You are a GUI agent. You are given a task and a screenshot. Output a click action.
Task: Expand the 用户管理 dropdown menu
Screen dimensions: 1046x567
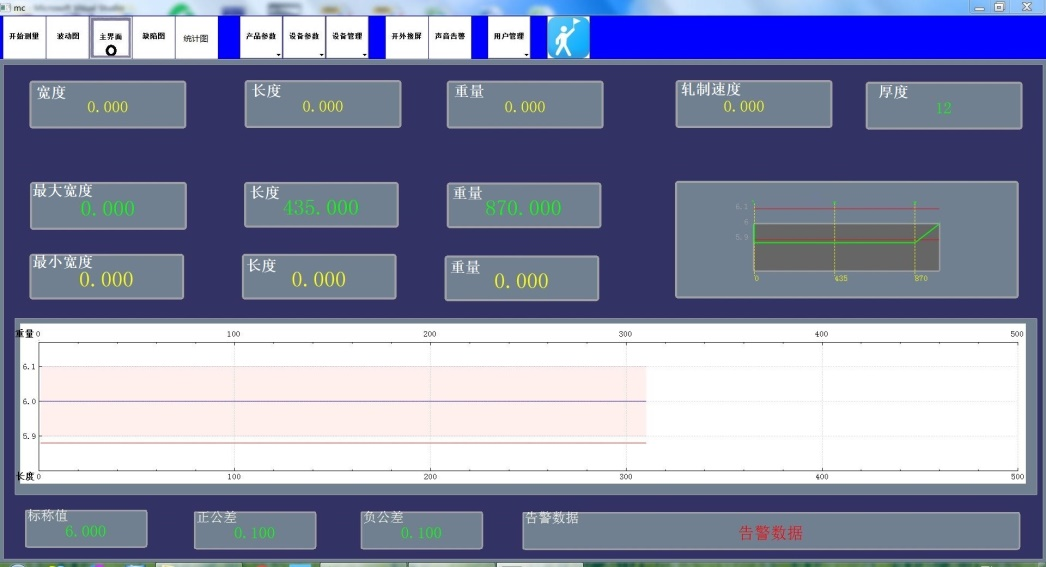pos(509,37)
